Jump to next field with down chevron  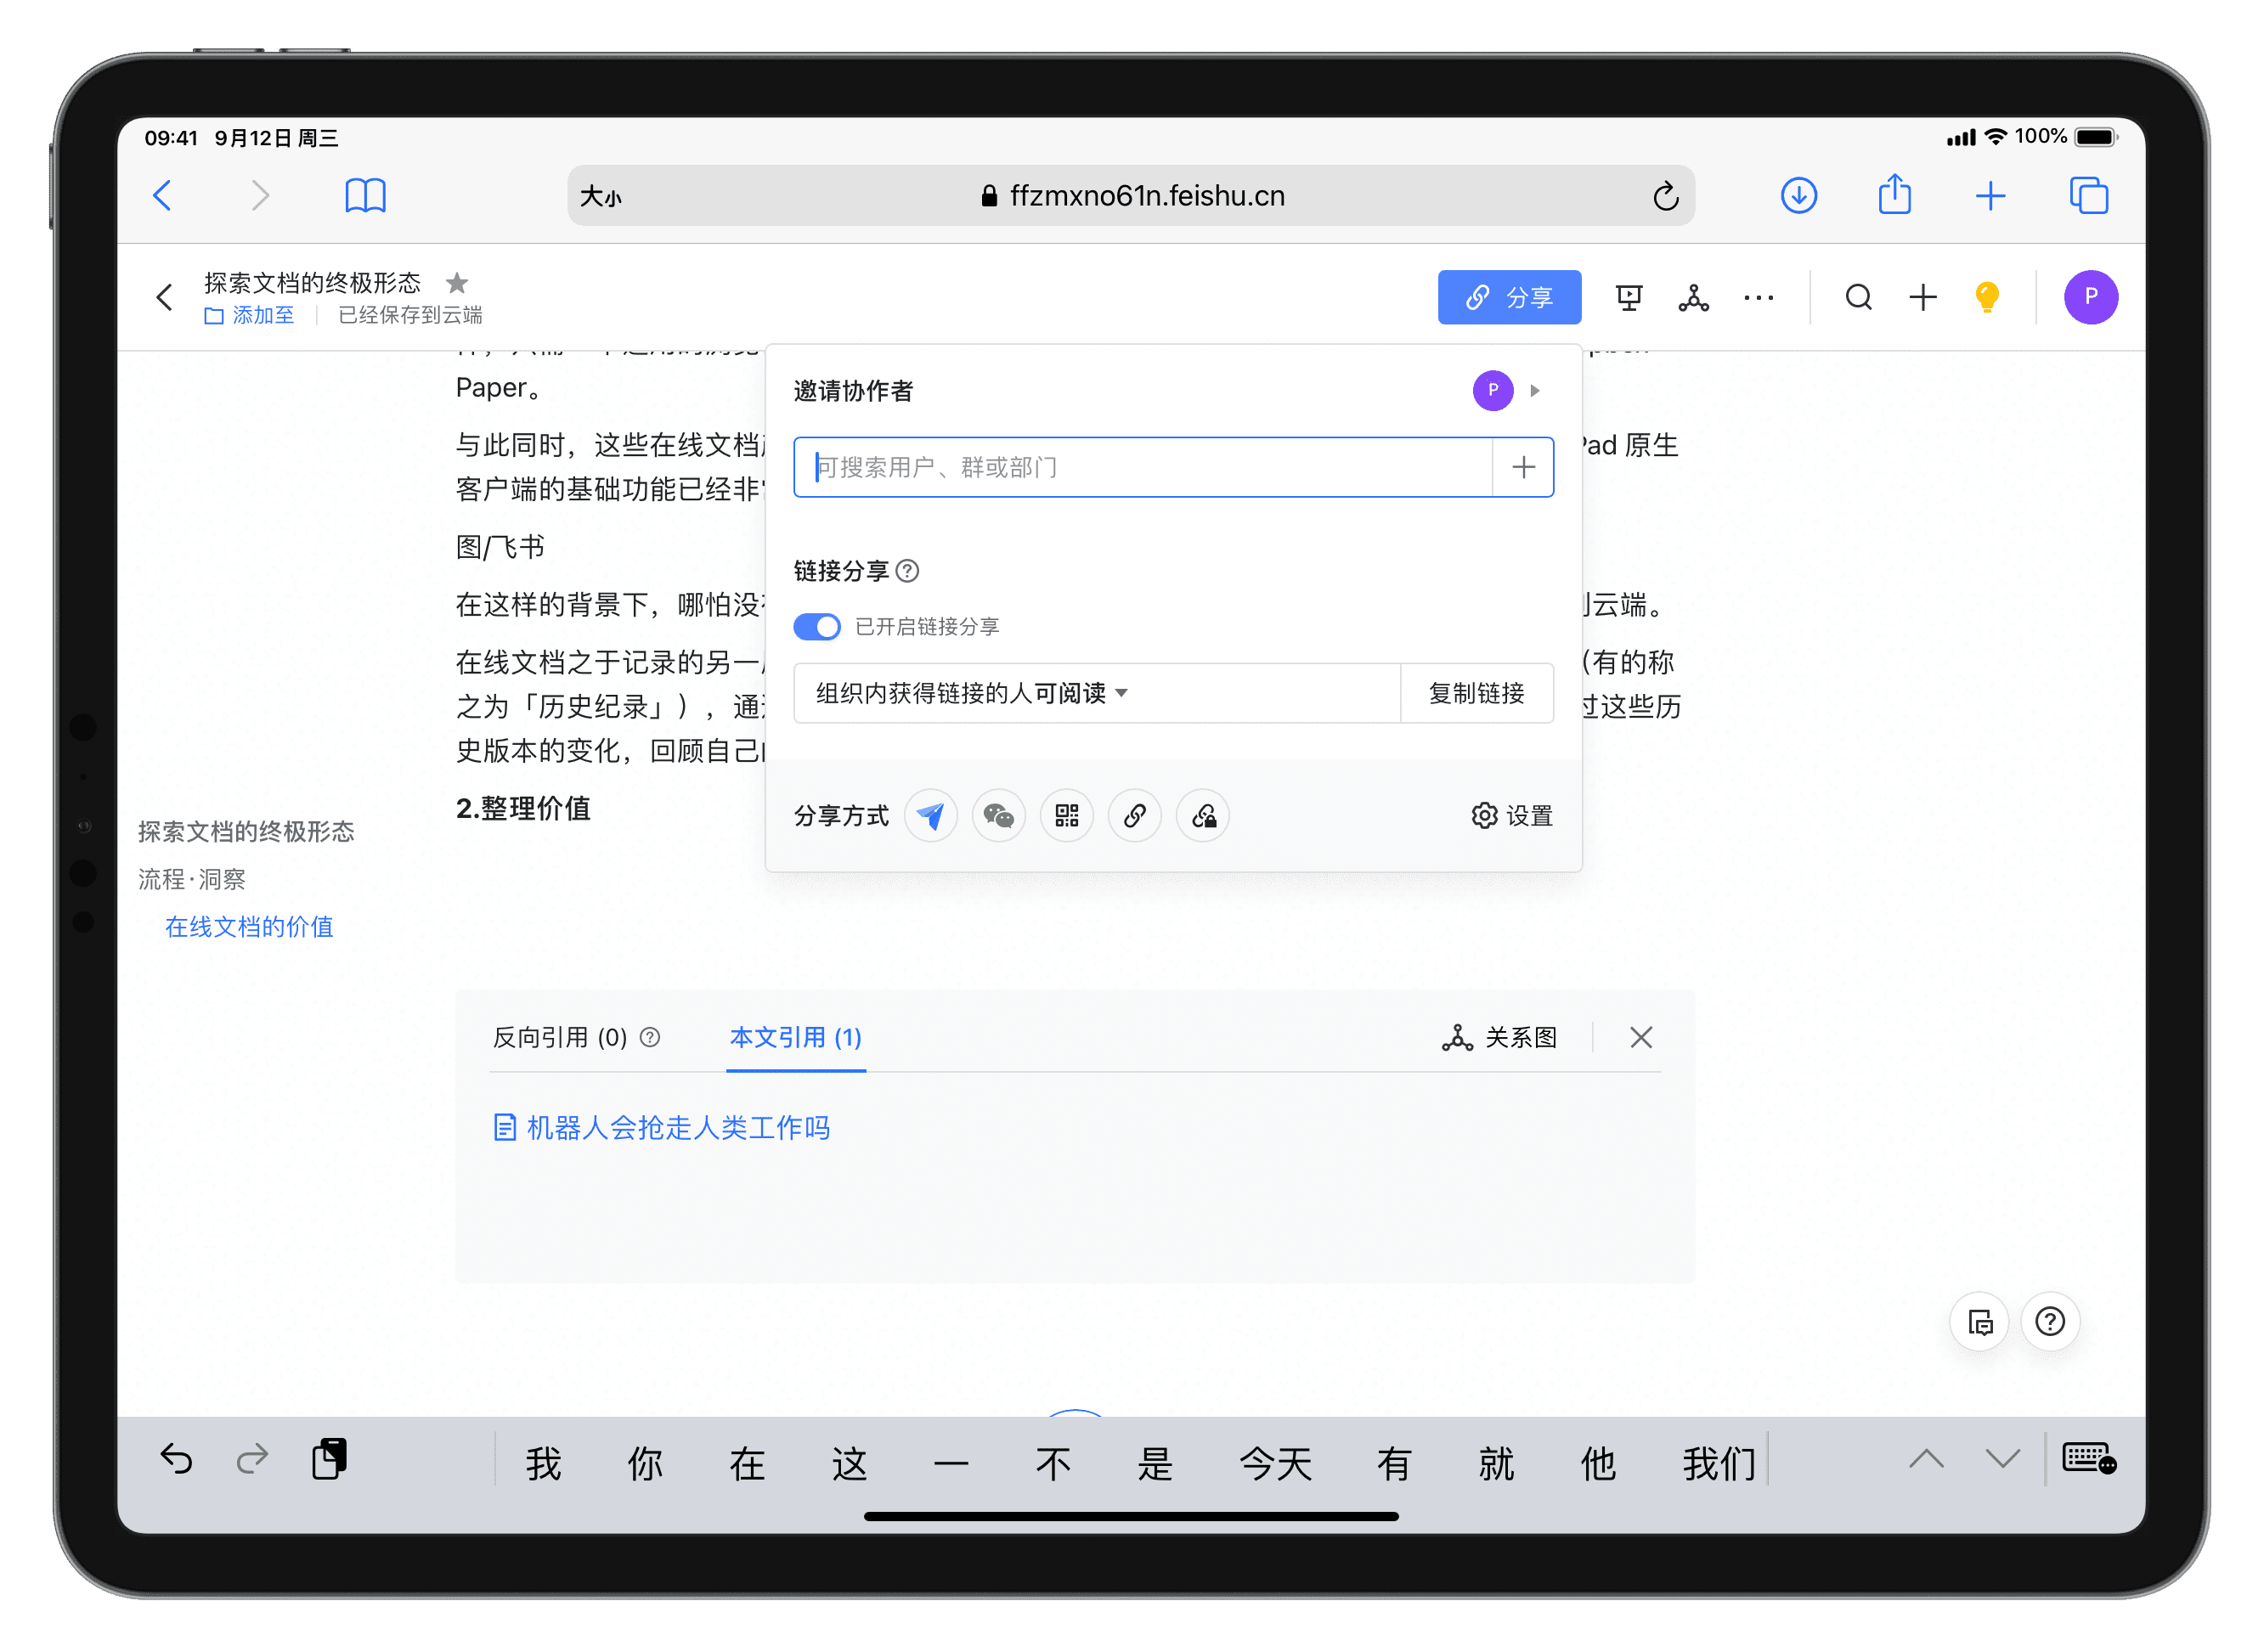coord(2002,1459)
